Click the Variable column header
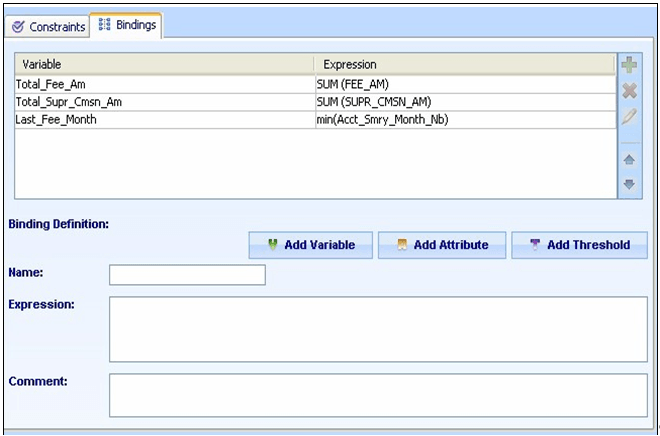 click(165, 64)
